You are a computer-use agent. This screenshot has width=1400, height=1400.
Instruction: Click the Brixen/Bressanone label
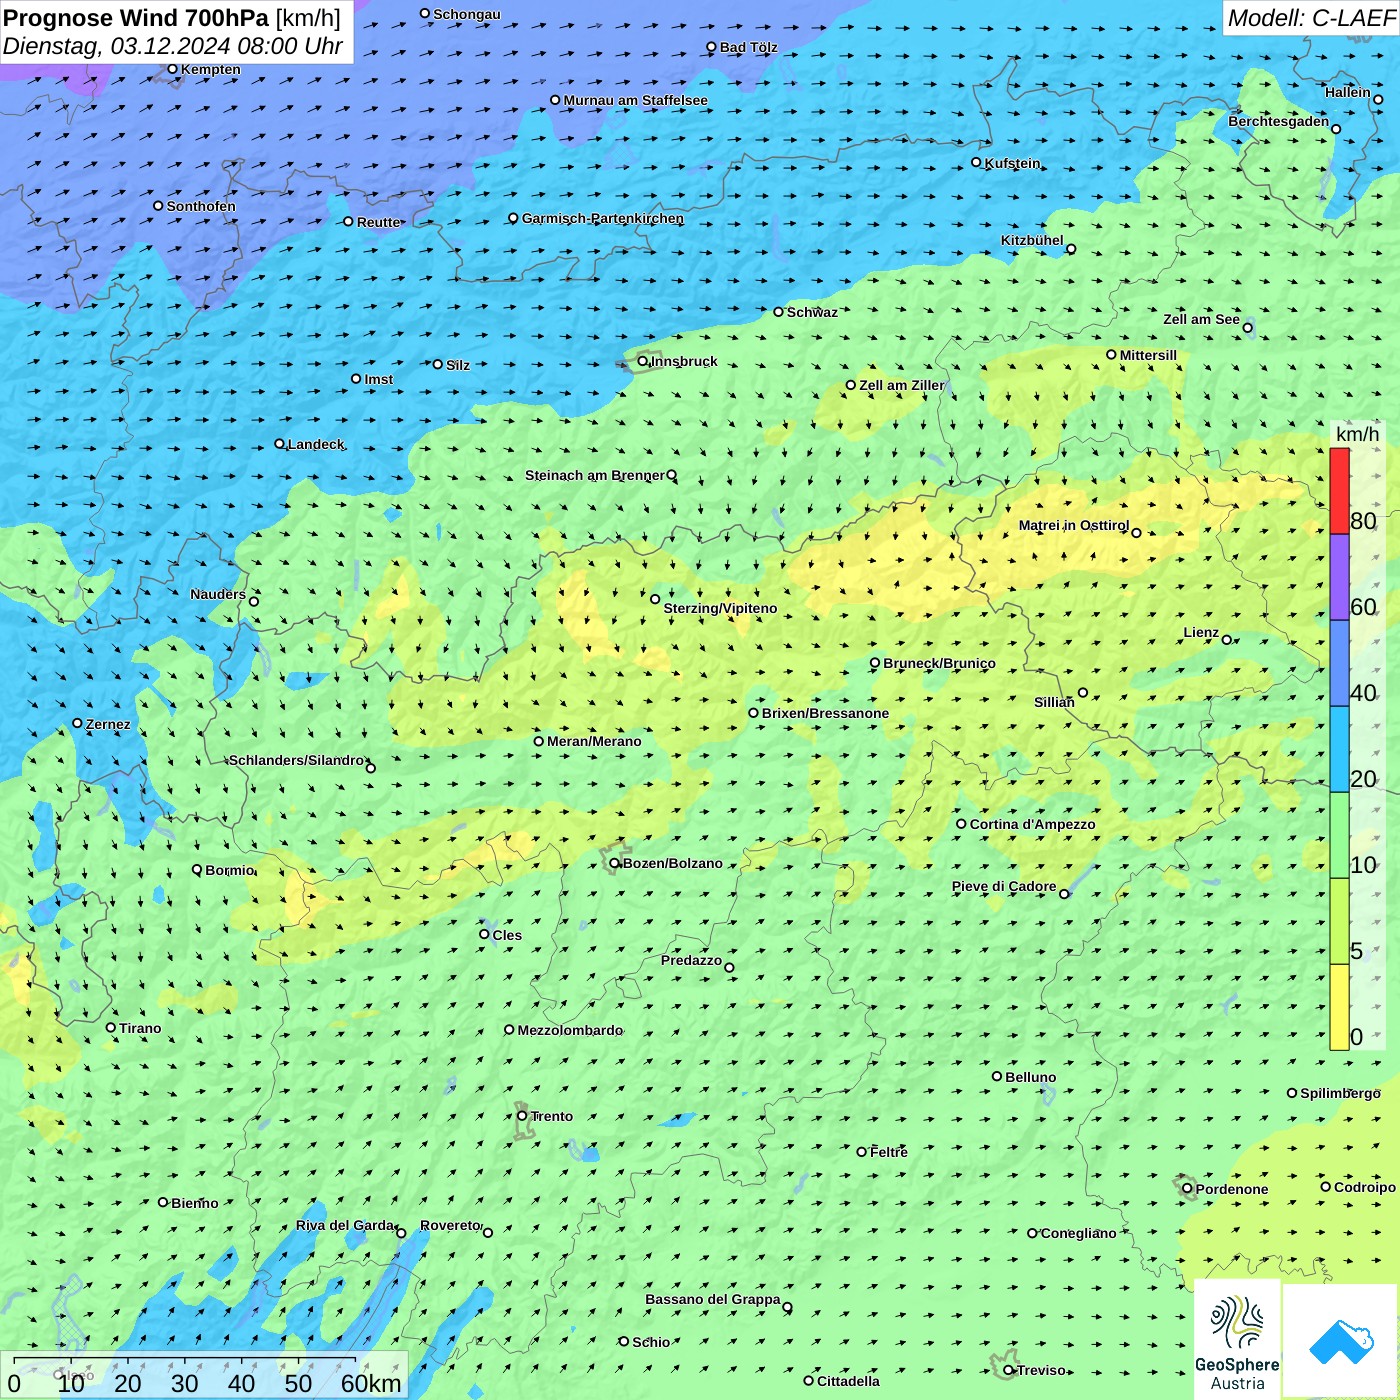point(825,713)
